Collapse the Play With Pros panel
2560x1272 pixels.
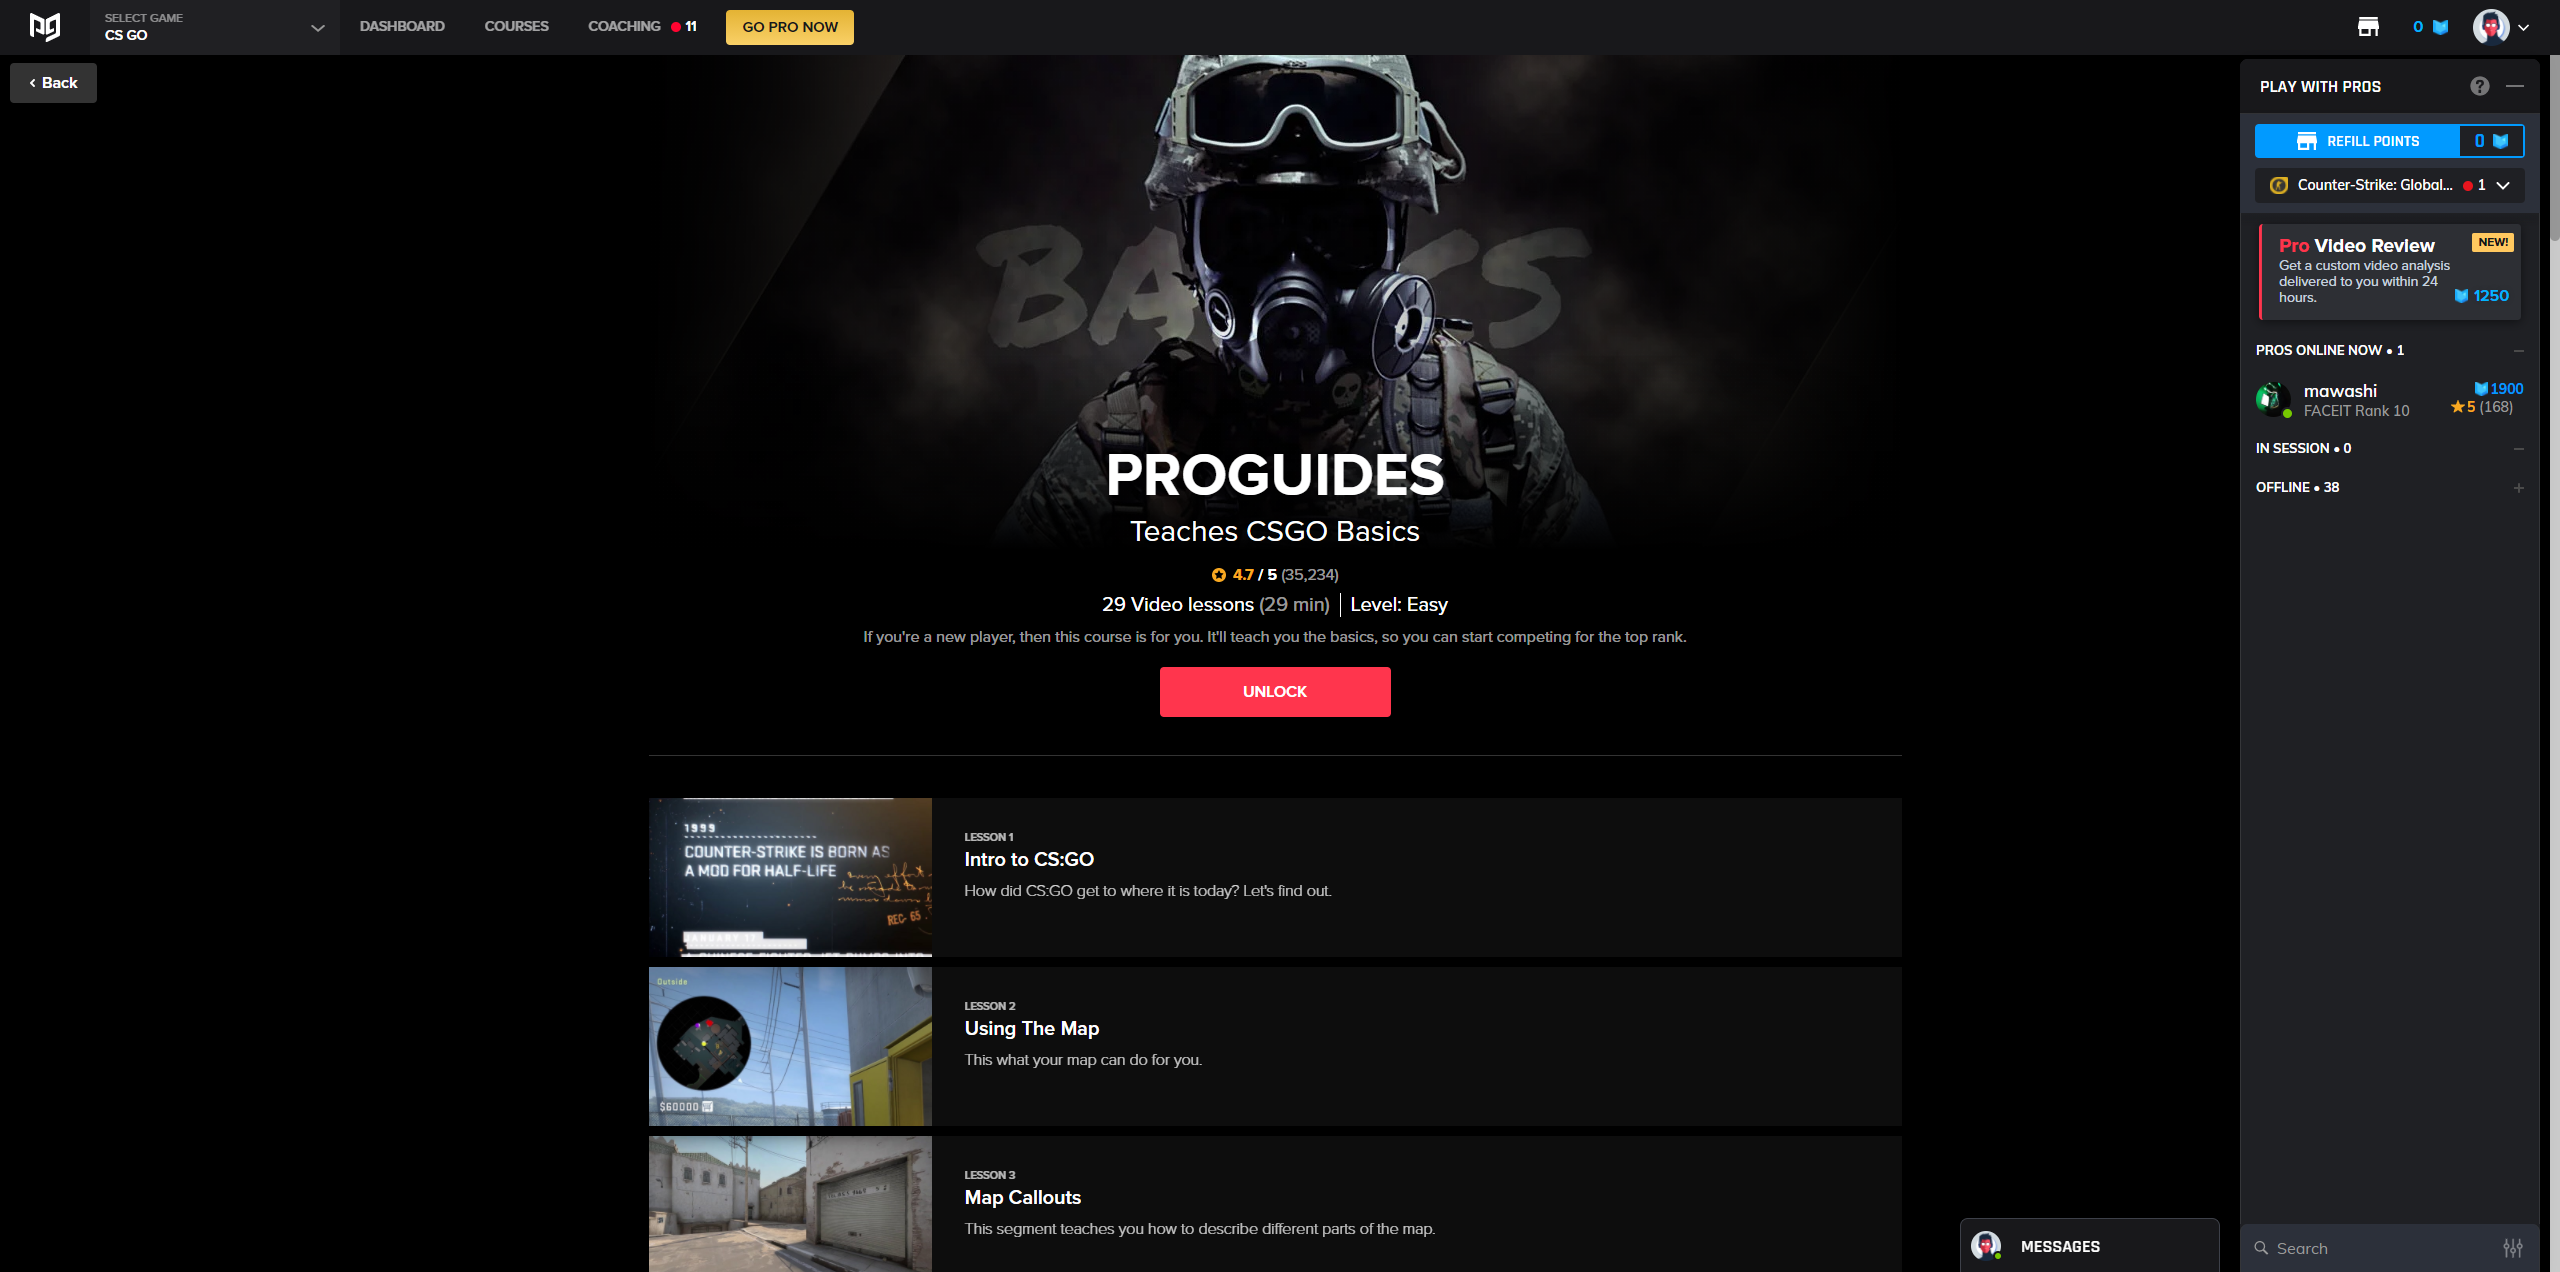[x=2515, y=86]
